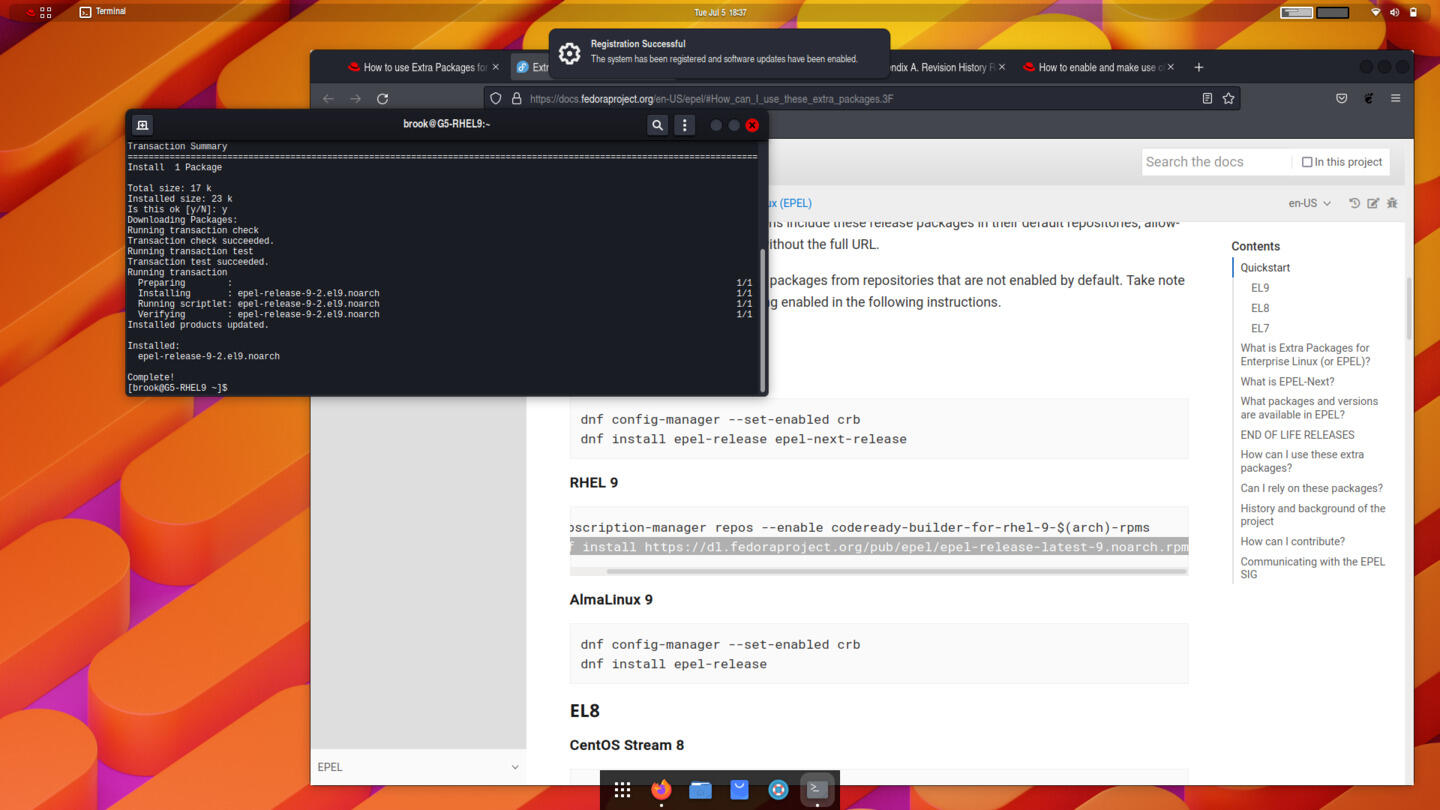Click the Pocket save icon in Firefox

(x=1342, y=99)
